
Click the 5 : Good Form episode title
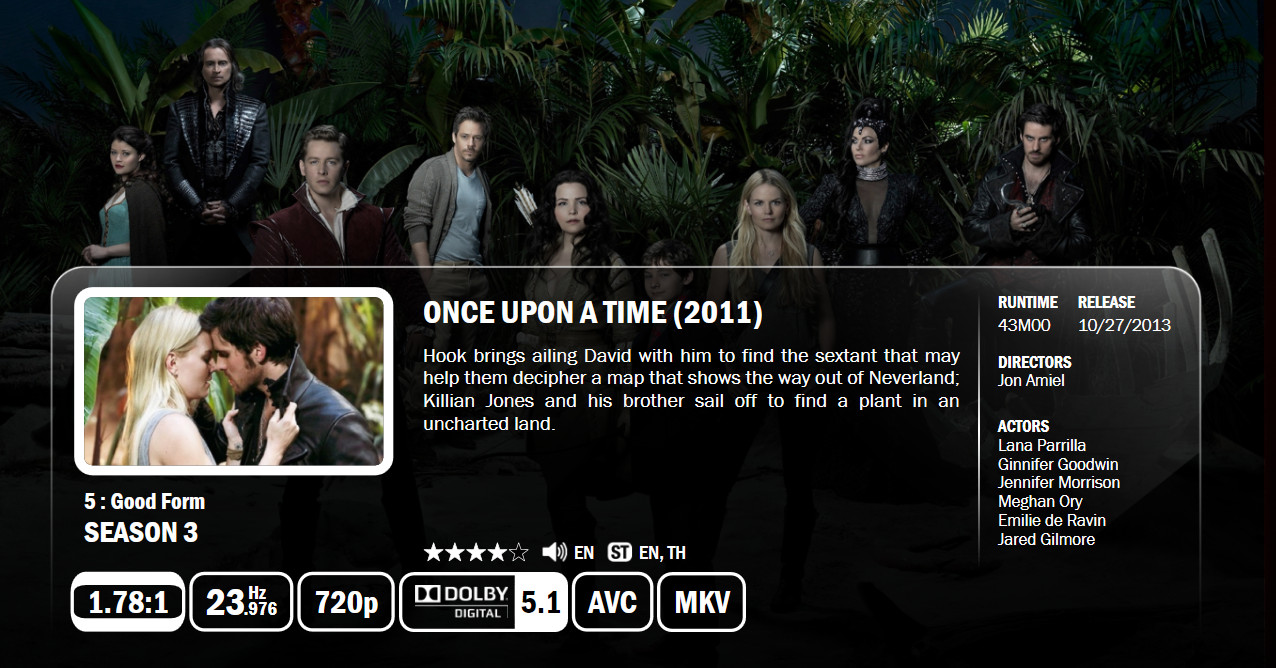point(145,501)
